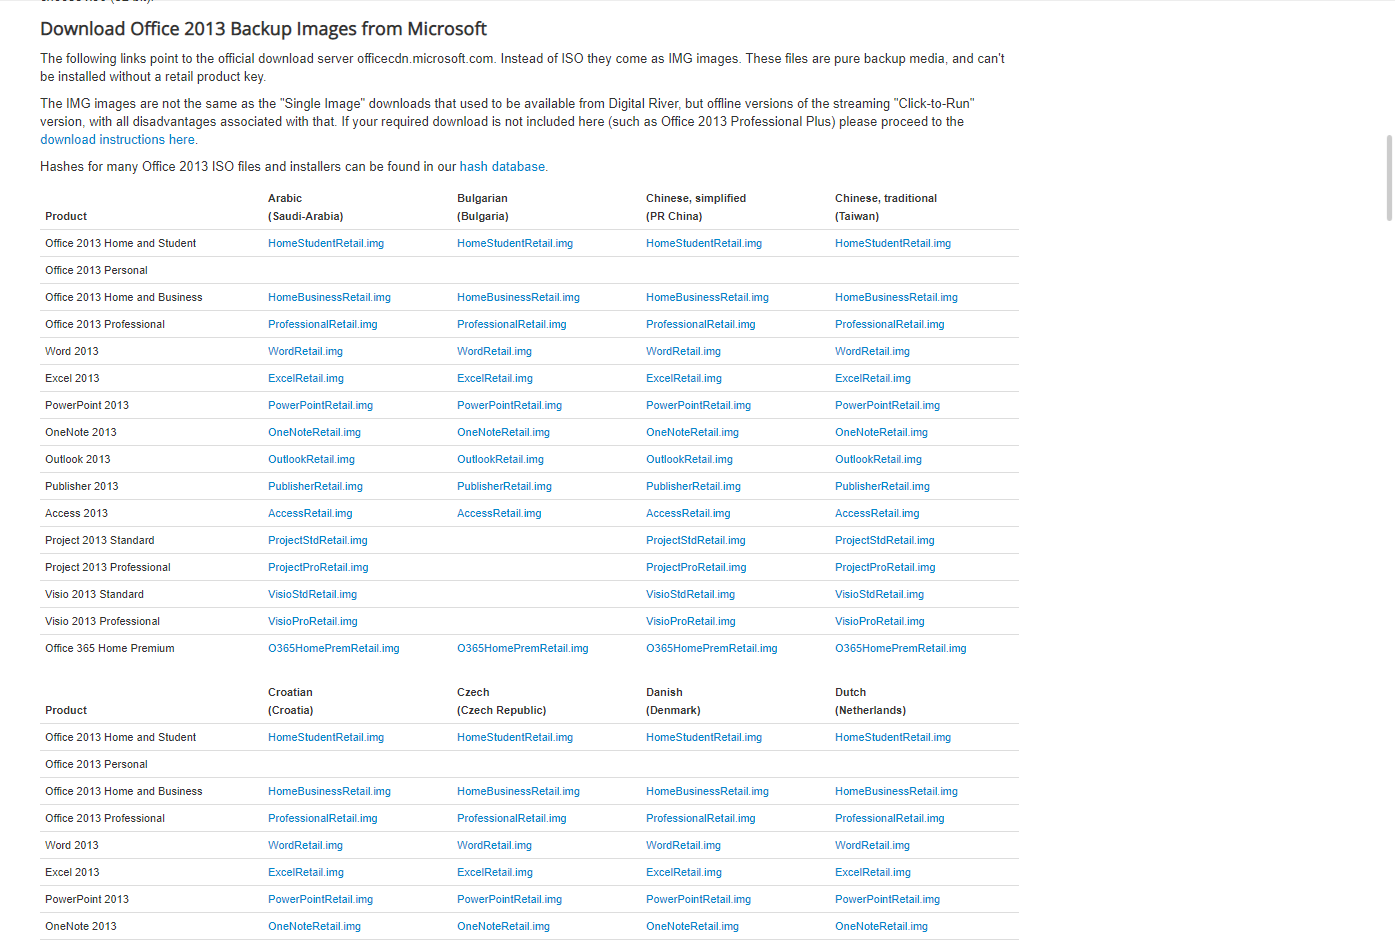Download Dutch ExcelRetail.img
Viewport: 1395px width, 941px height.
point(873,873)
